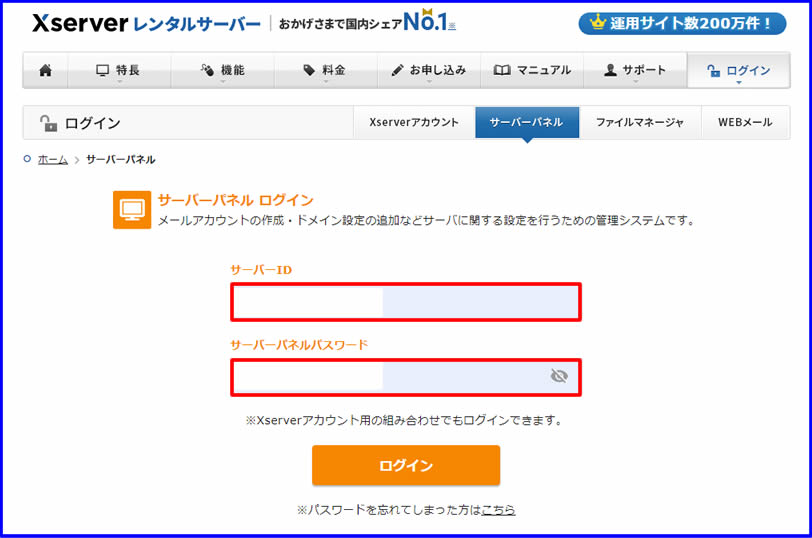The height and width of the screenshot is (538, 812).
Task: Open the 料金 menu
Action: click(x=326, y=70)
